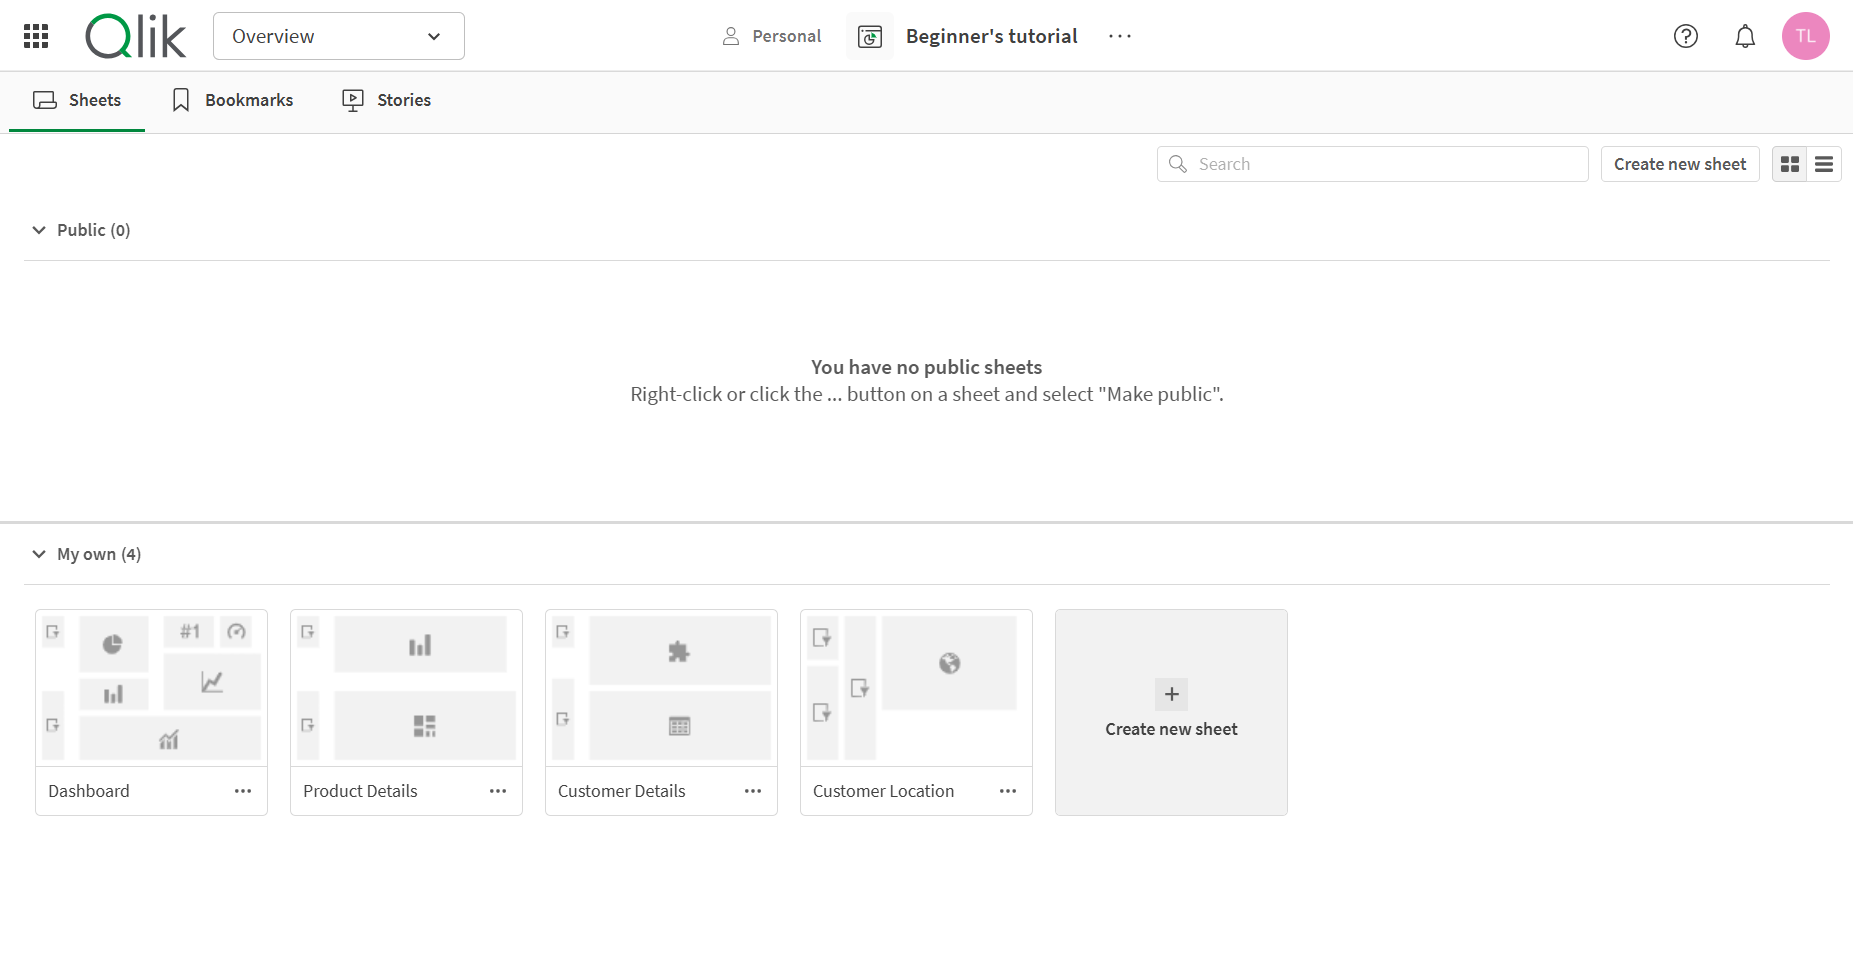Open the app details icon beside Beginner's tutorial

tap(870, 36)
